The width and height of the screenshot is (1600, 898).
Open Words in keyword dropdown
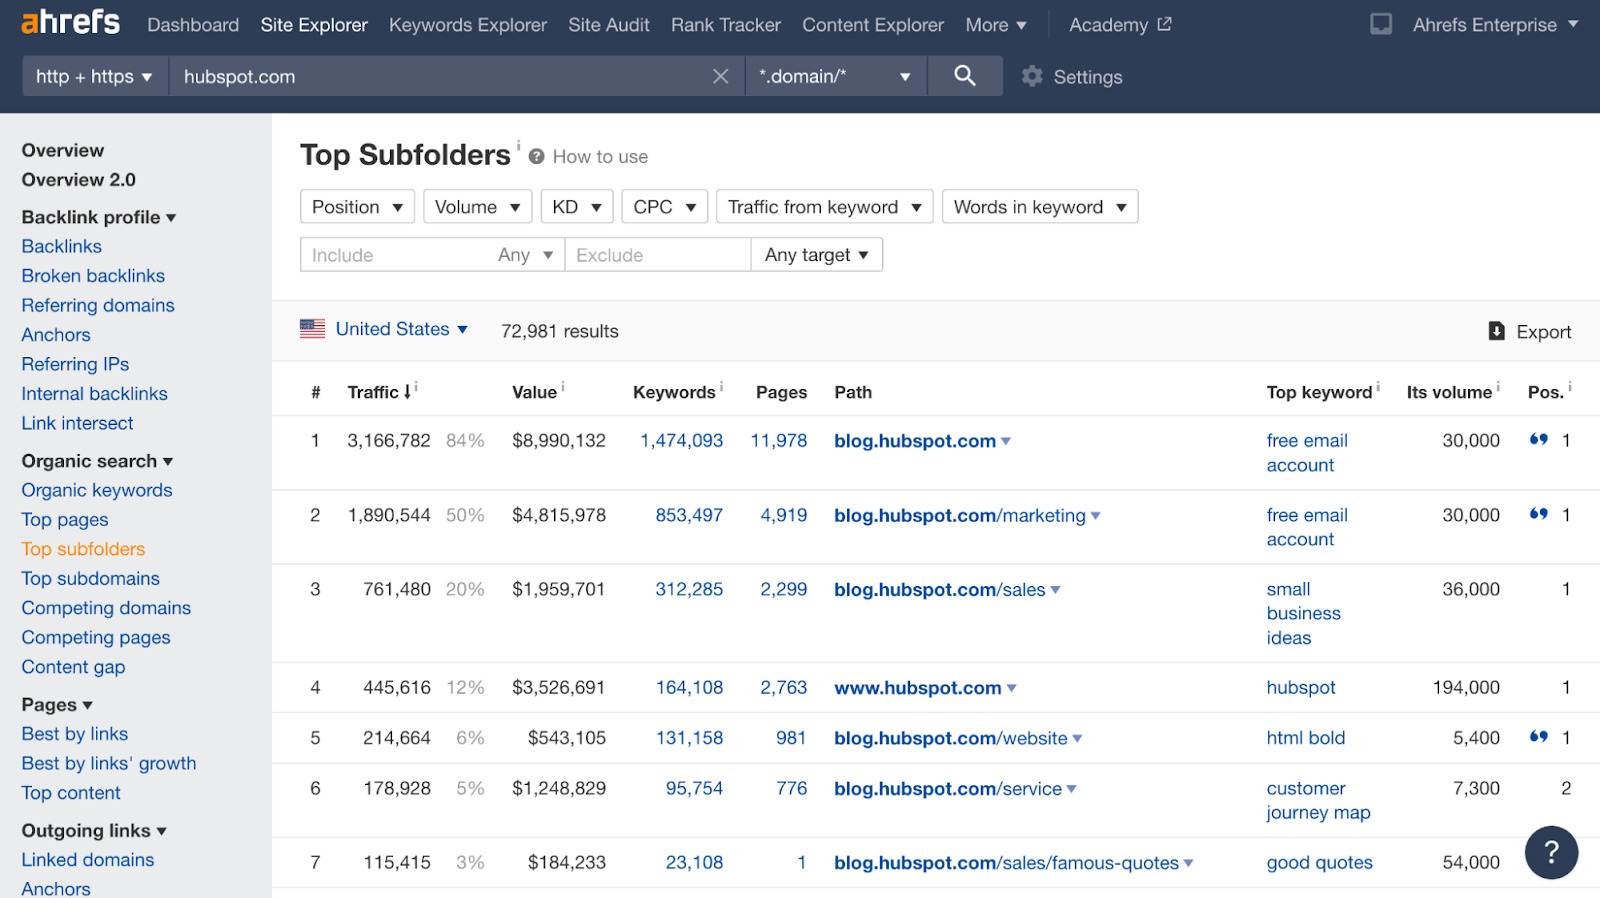(1040, 207)
